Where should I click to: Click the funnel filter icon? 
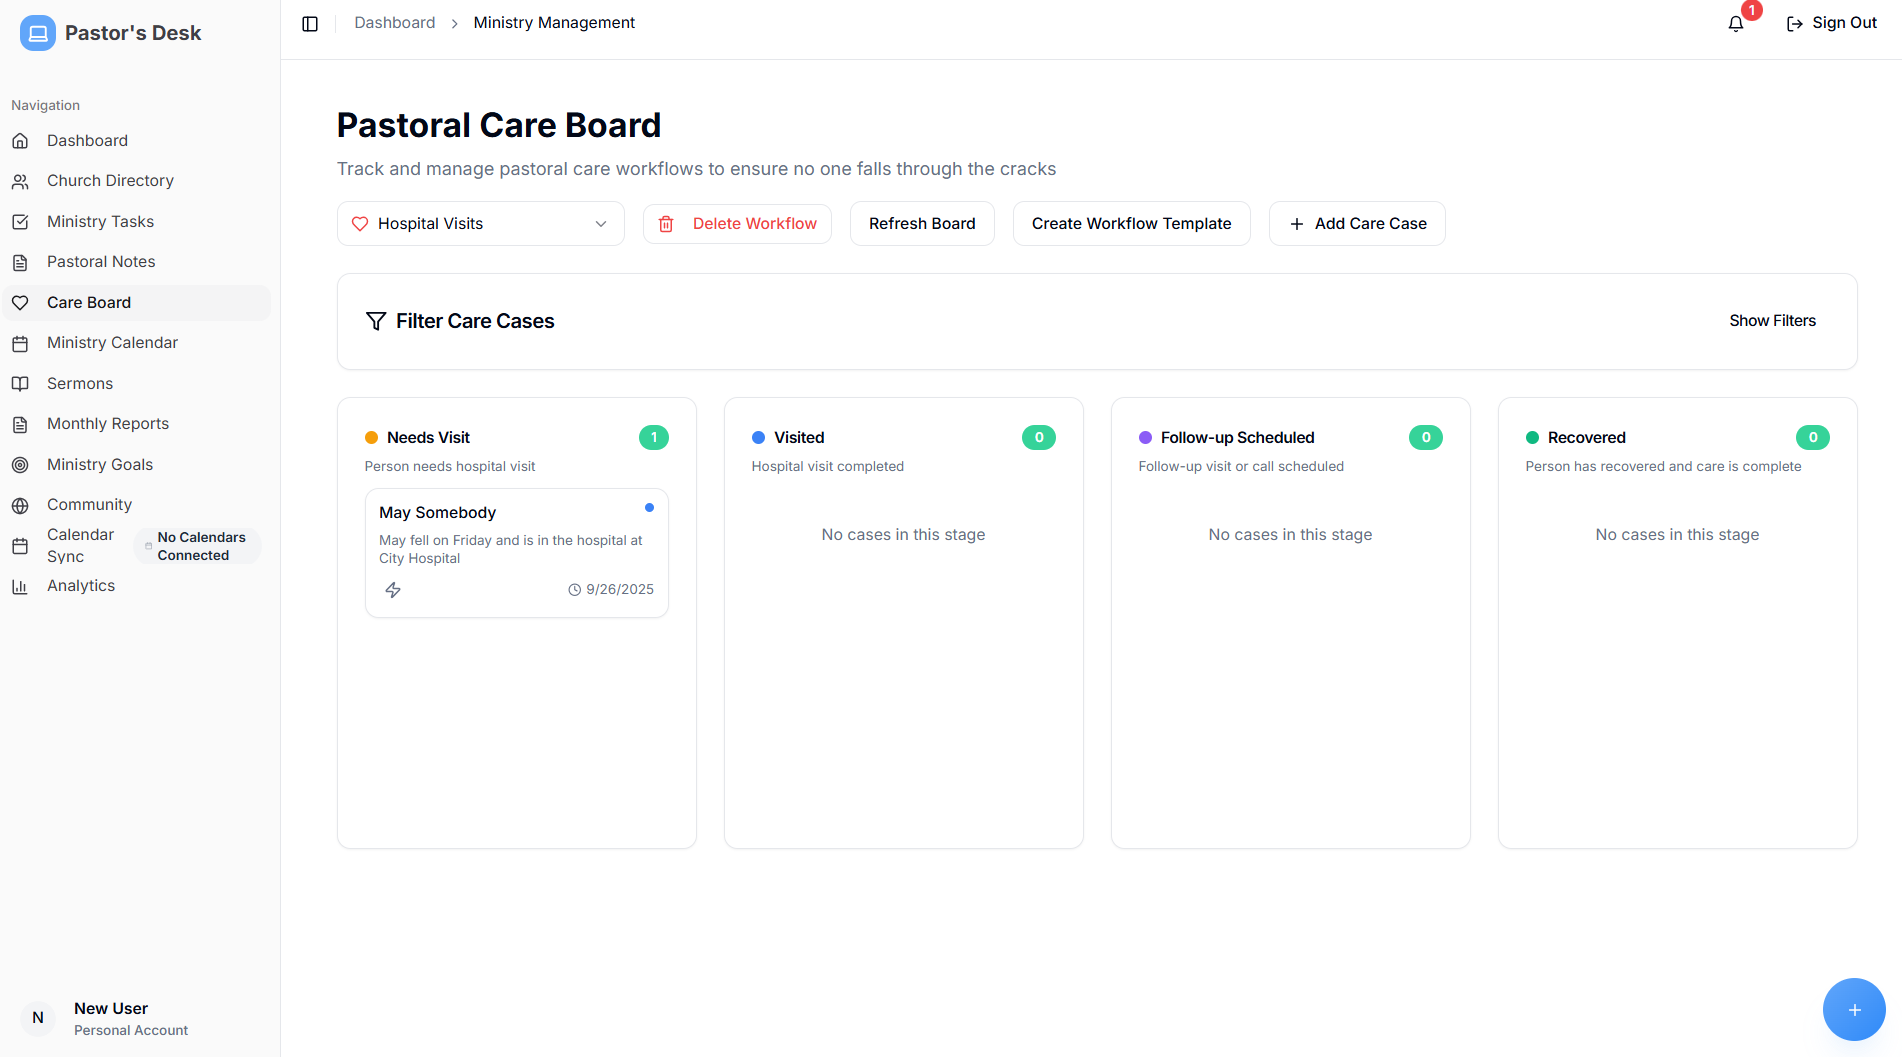(x=376, y=321)
